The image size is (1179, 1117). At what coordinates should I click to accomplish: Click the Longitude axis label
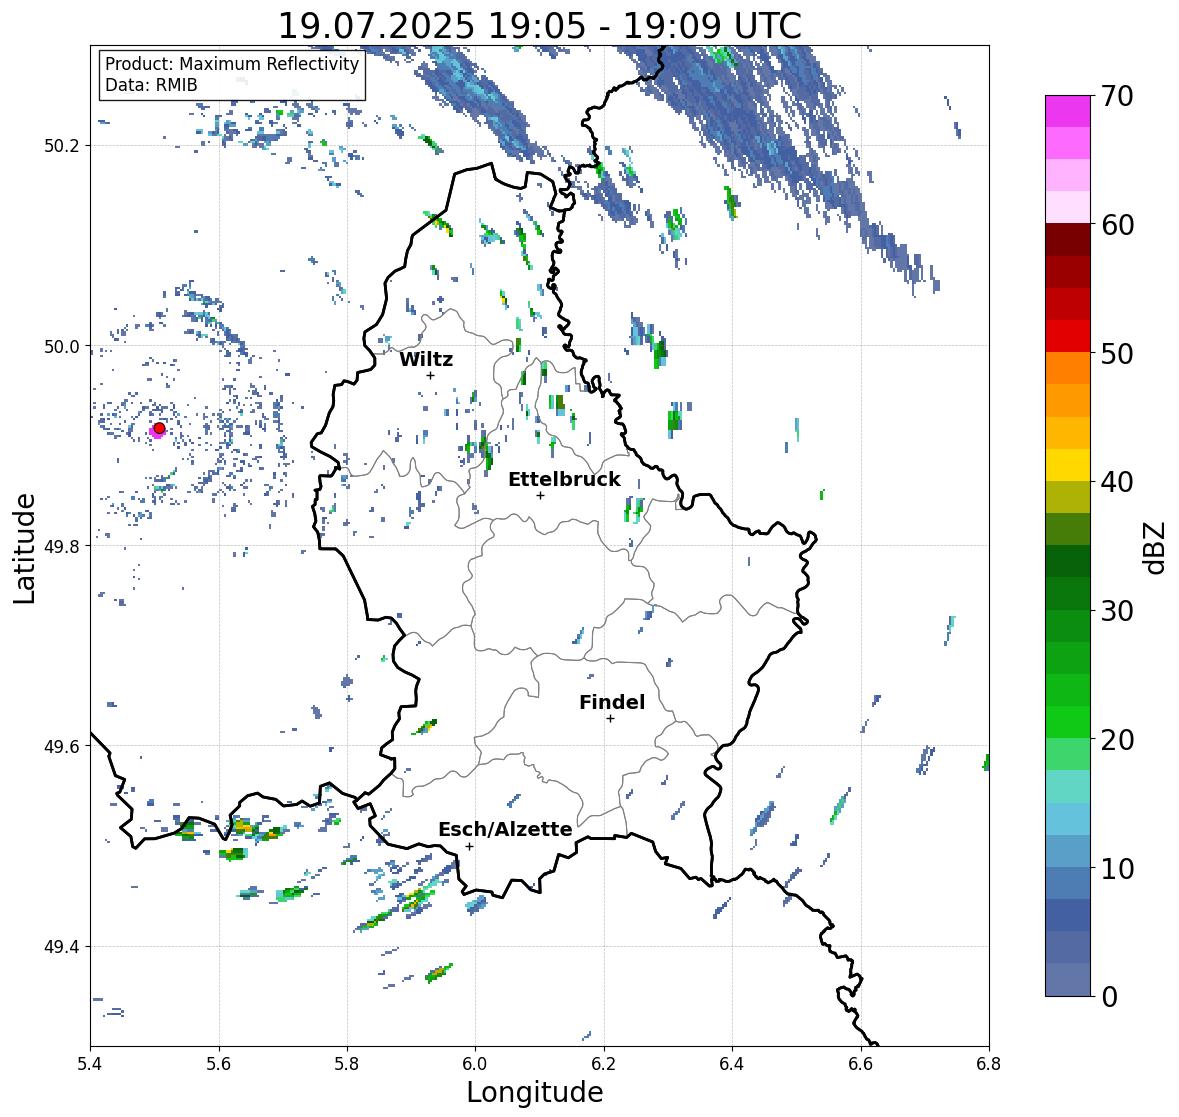tap(535, 1092)
